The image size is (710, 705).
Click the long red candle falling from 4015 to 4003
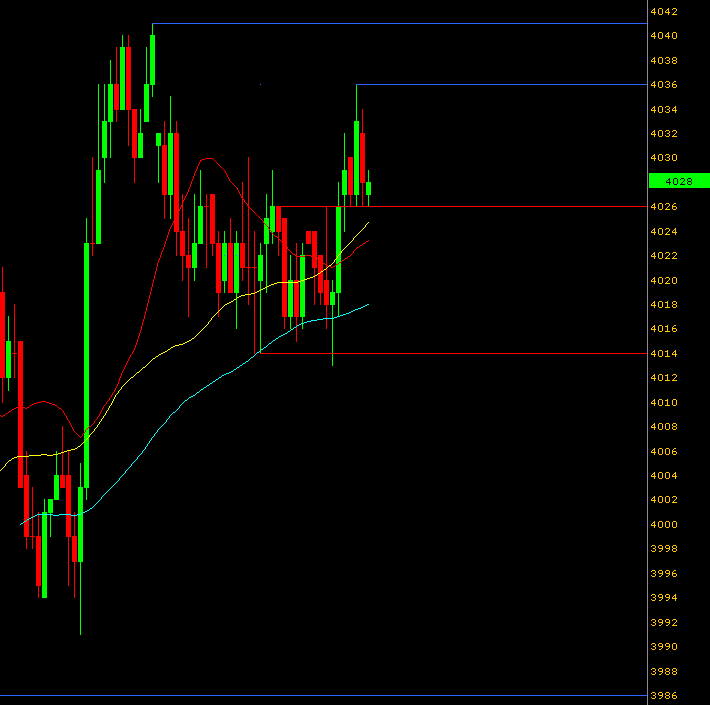[20, 414]
